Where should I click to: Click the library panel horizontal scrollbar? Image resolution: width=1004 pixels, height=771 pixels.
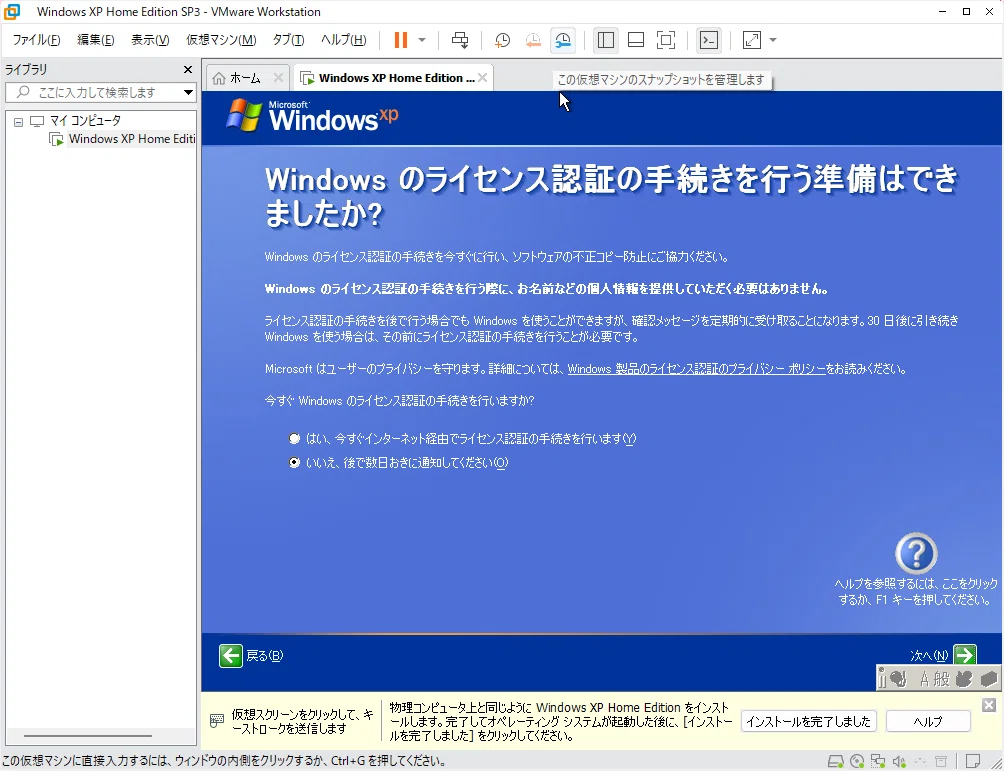click(x=88, y=736)
